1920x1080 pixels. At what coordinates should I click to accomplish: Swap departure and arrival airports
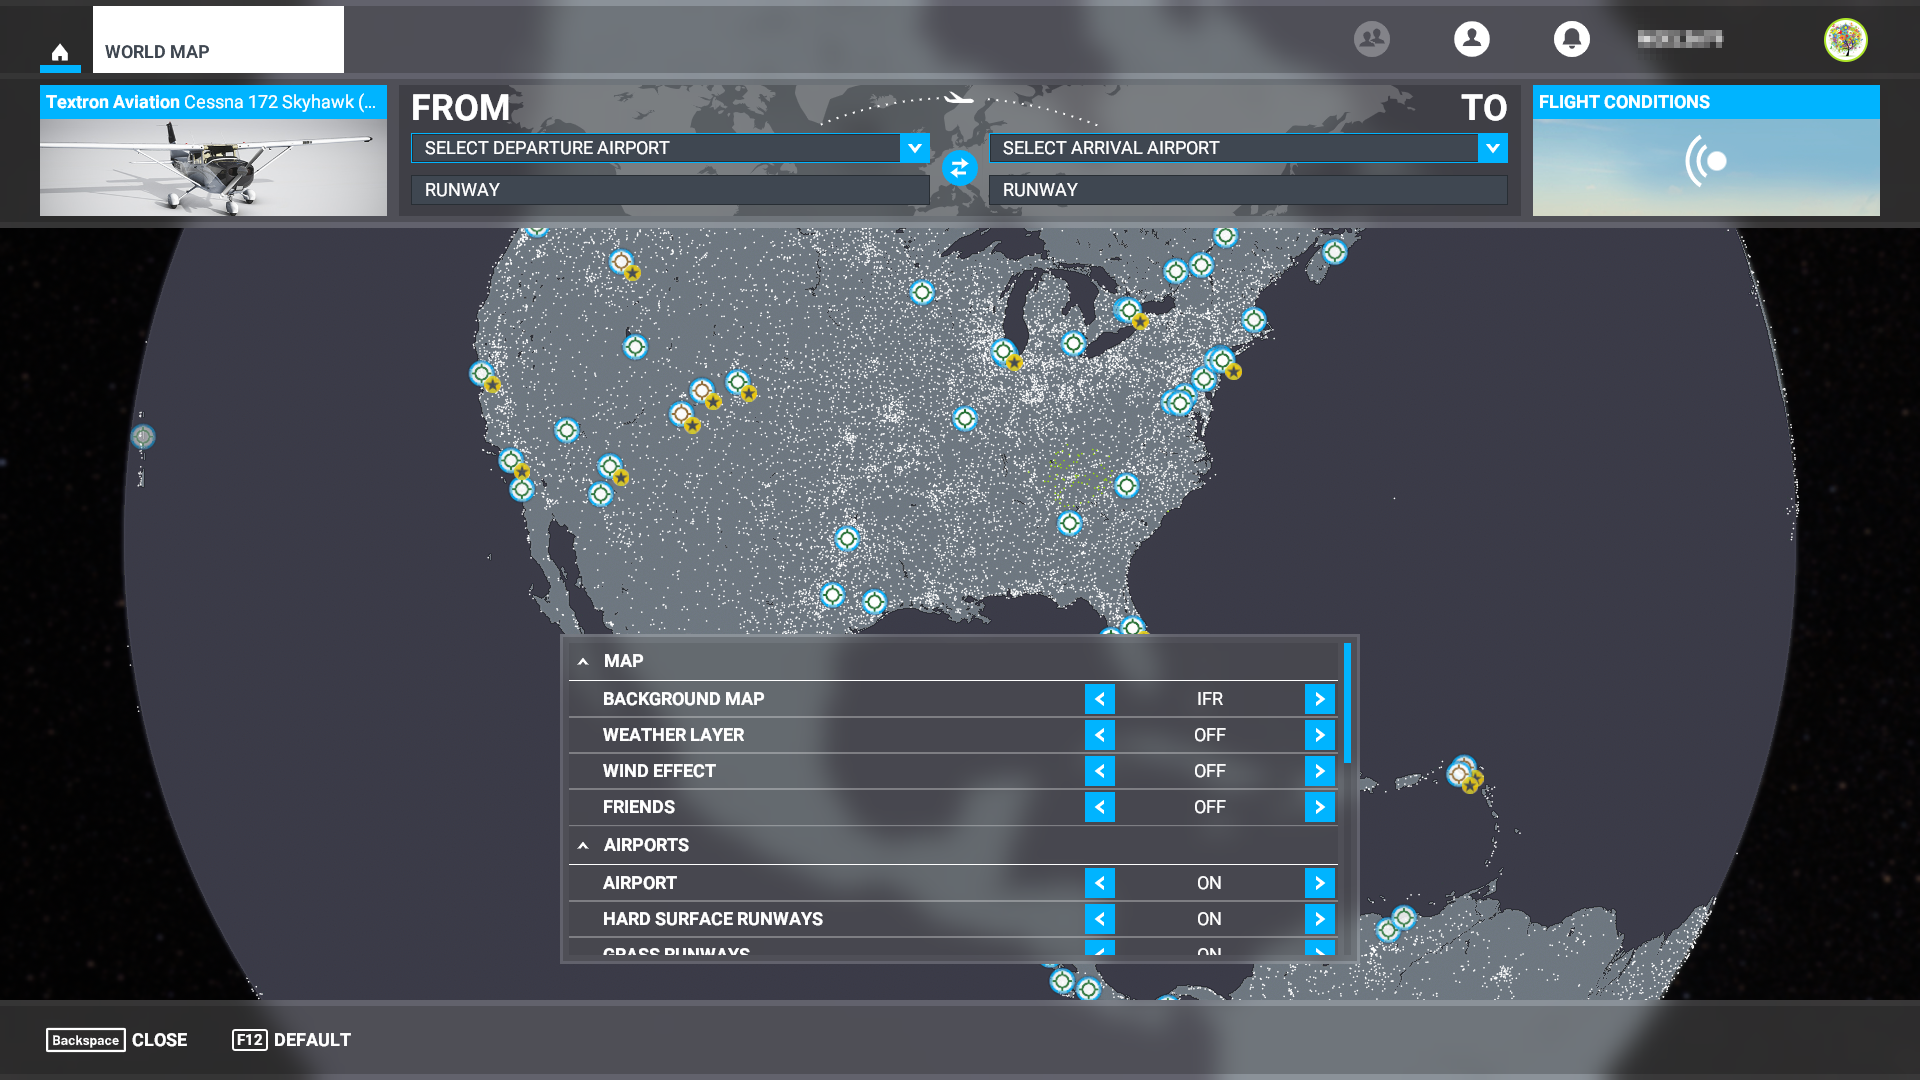959,168
